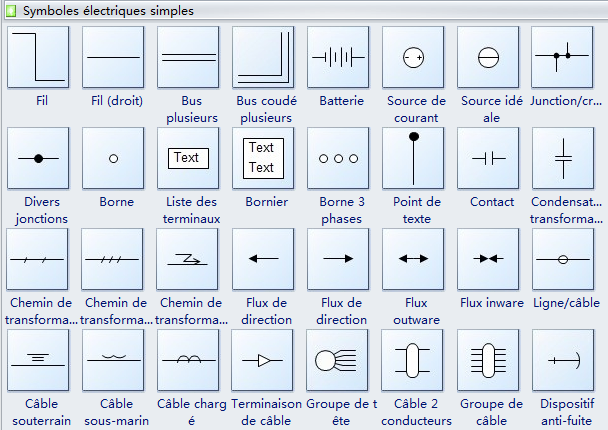Choose the Divers jonctions symbol
The width and height of the screenshot is (608, 430).
click(x=38, y=158)
